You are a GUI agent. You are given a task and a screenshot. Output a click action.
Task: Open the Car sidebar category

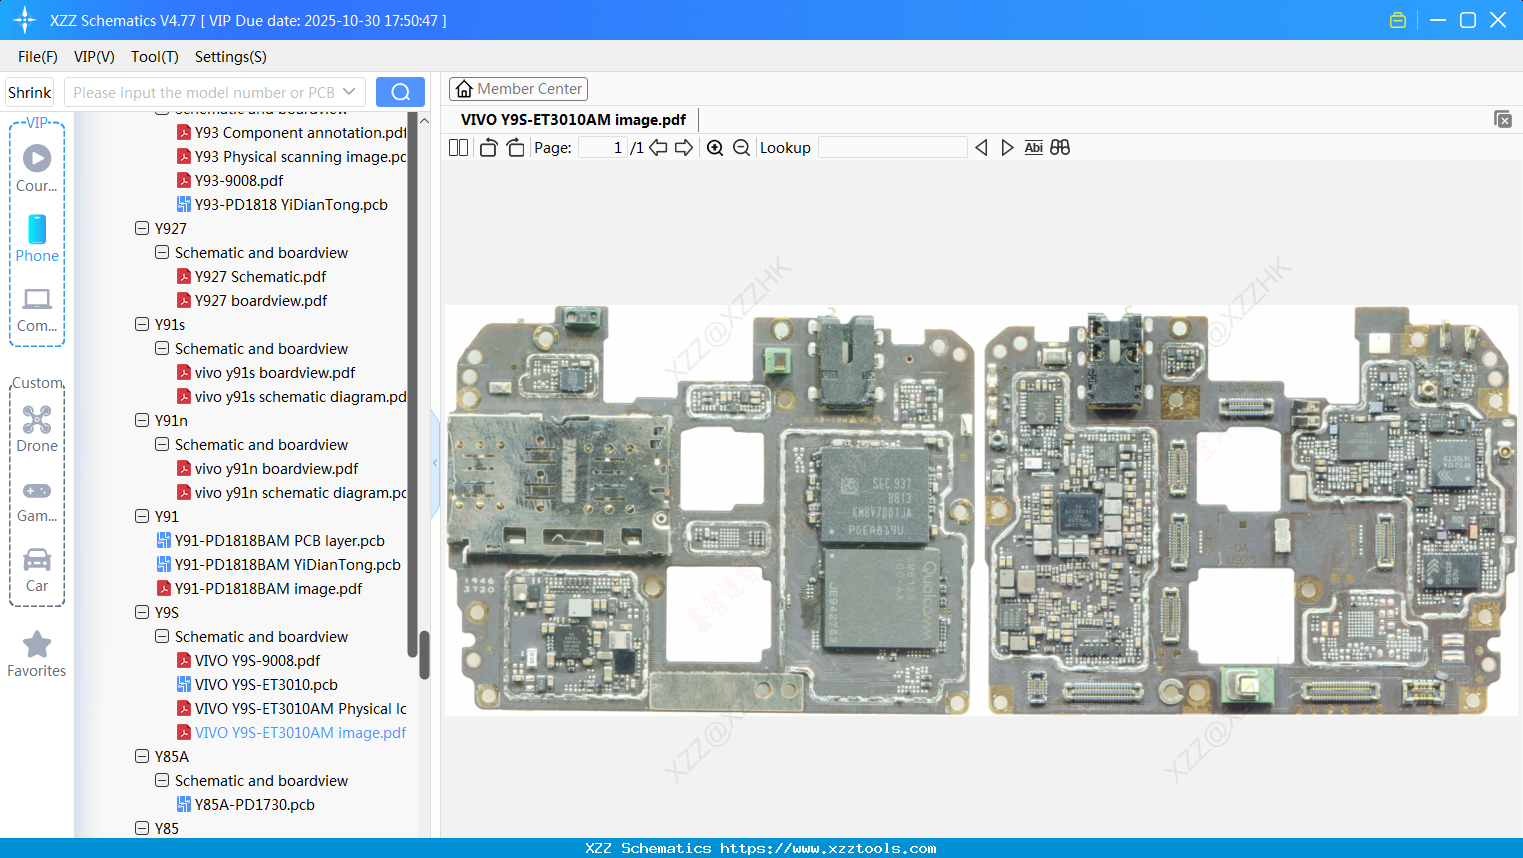37,569
